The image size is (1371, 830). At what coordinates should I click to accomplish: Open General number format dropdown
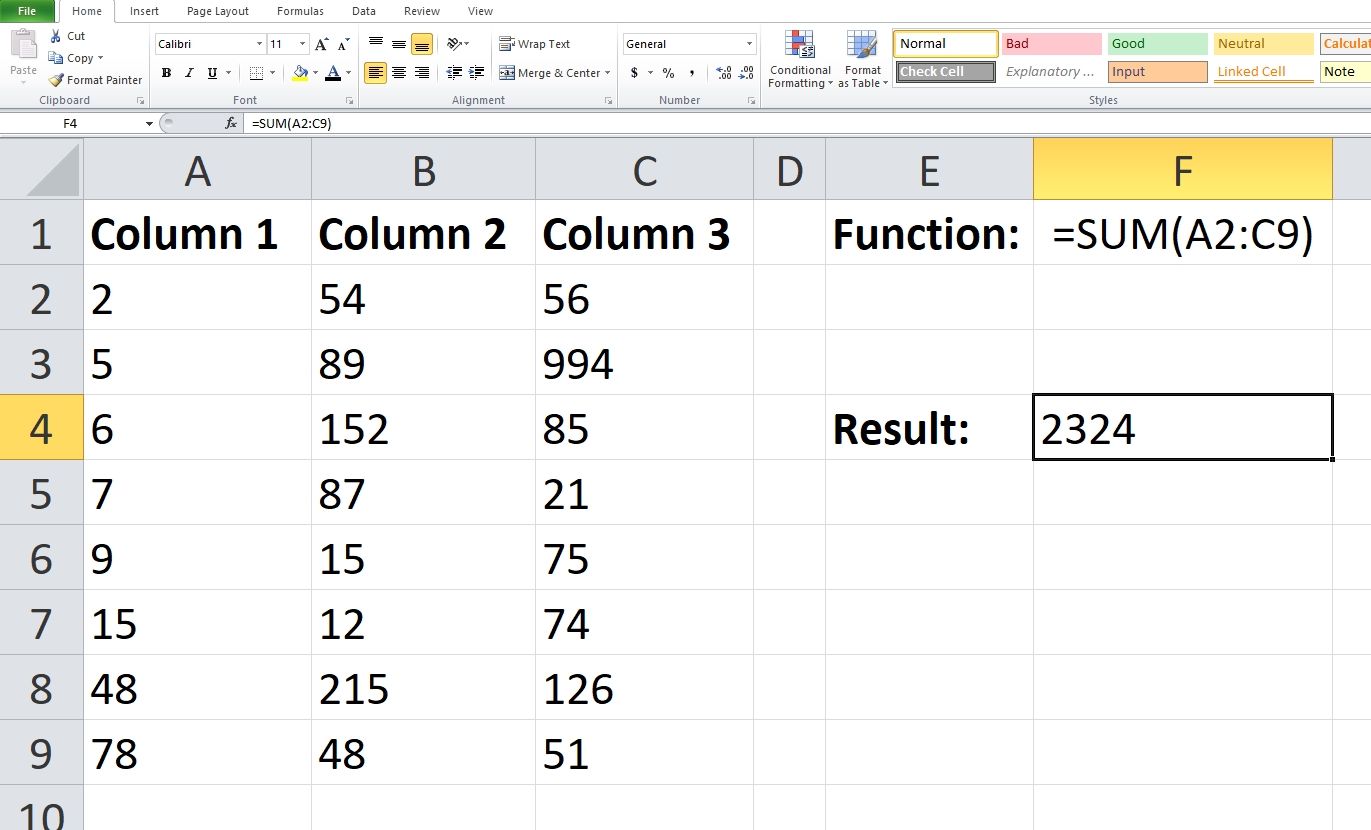(x=750, y=44)
